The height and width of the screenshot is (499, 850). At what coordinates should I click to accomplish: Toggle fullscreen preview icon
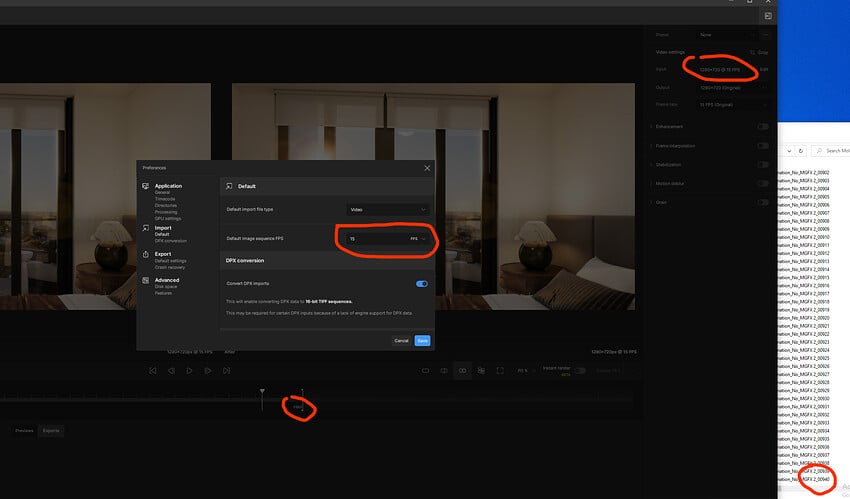498,371
